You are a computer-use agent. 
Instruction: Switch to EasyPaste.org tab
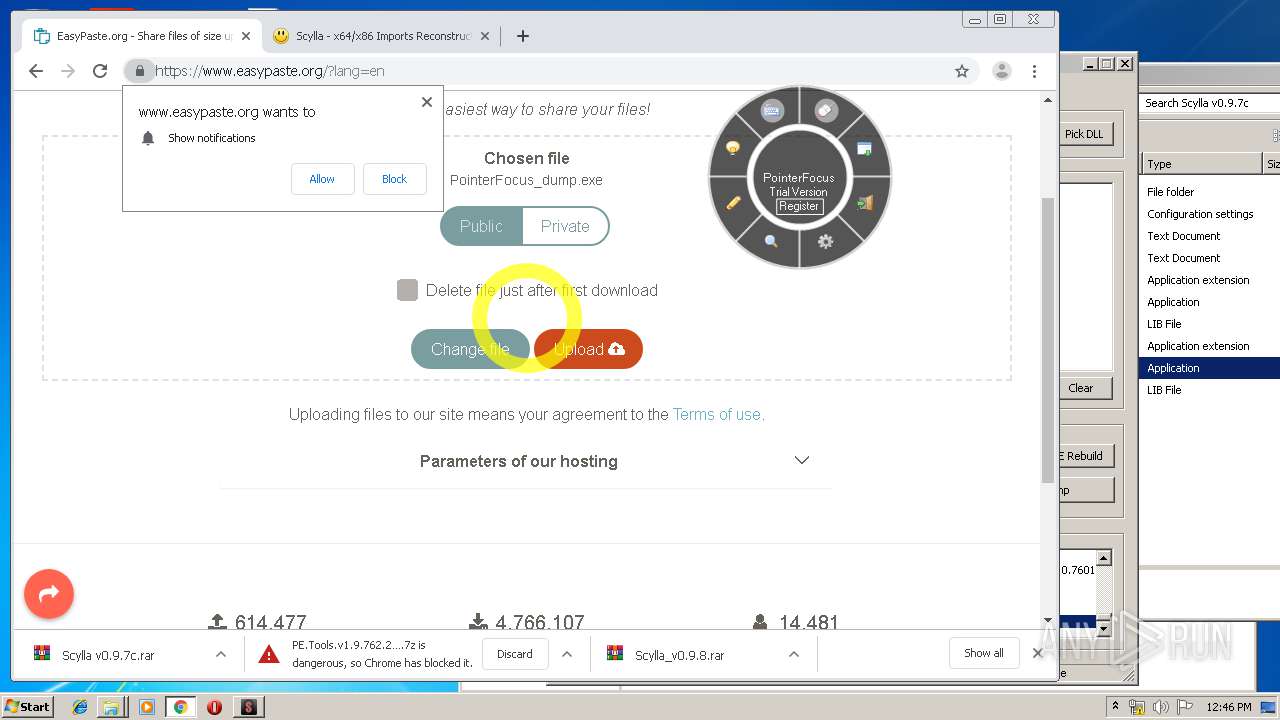(142, 36)
